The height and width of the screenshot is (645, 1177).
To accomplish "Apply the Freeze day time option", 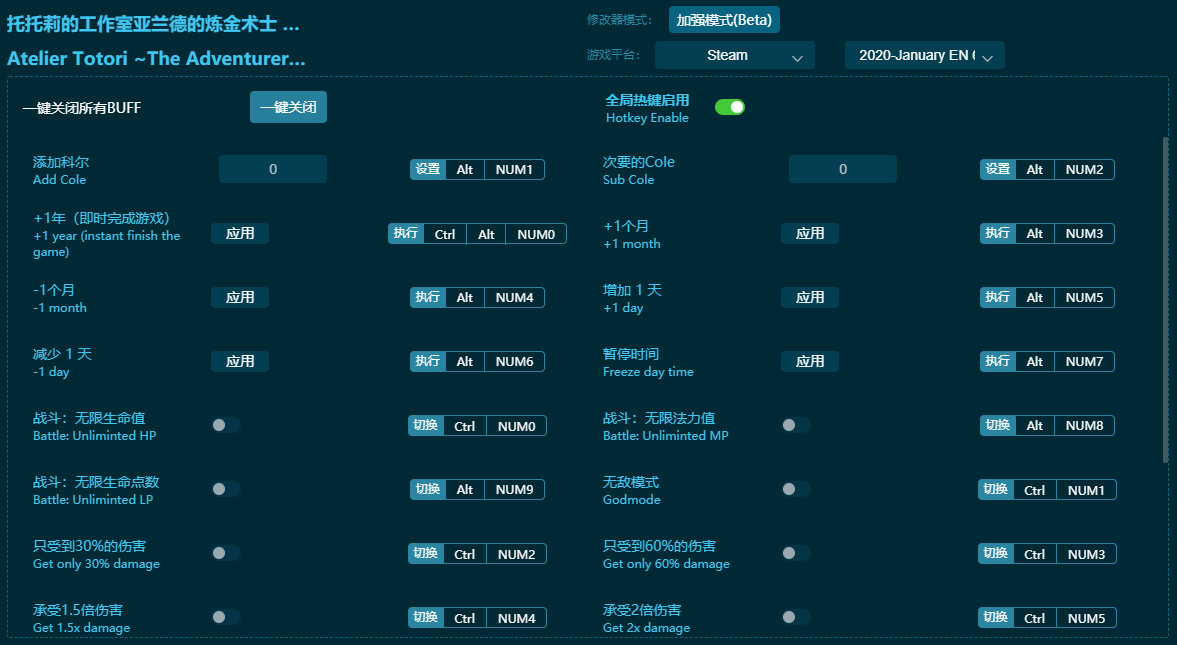I will (810, 361).
